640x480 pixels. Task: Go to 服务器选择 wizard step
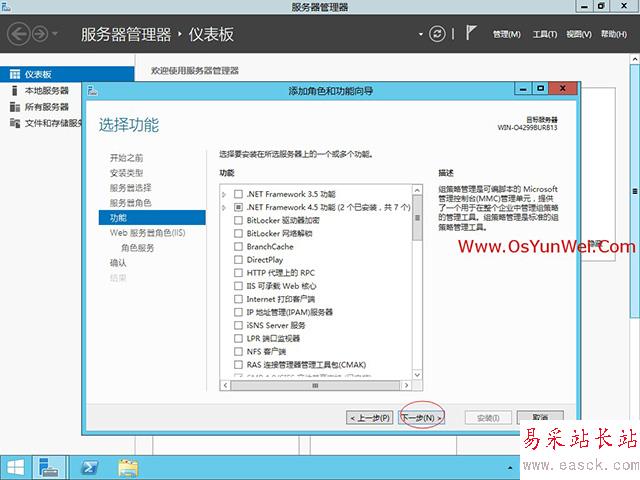[x=131, y=188]
